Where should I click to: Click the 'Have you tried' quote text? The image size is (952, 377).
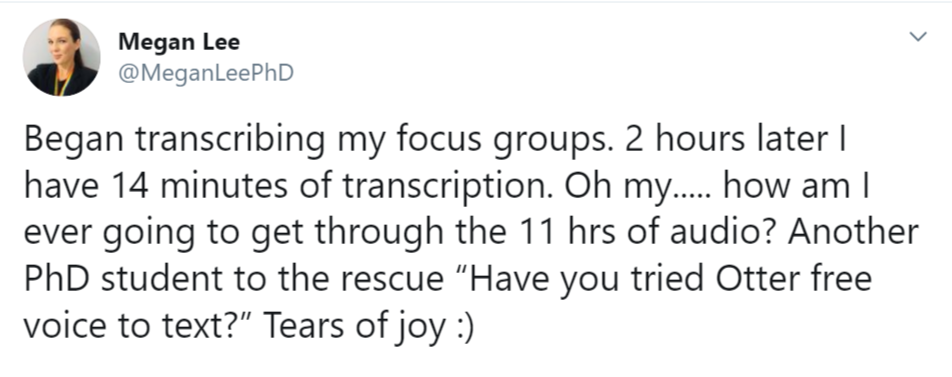point(580,280)
